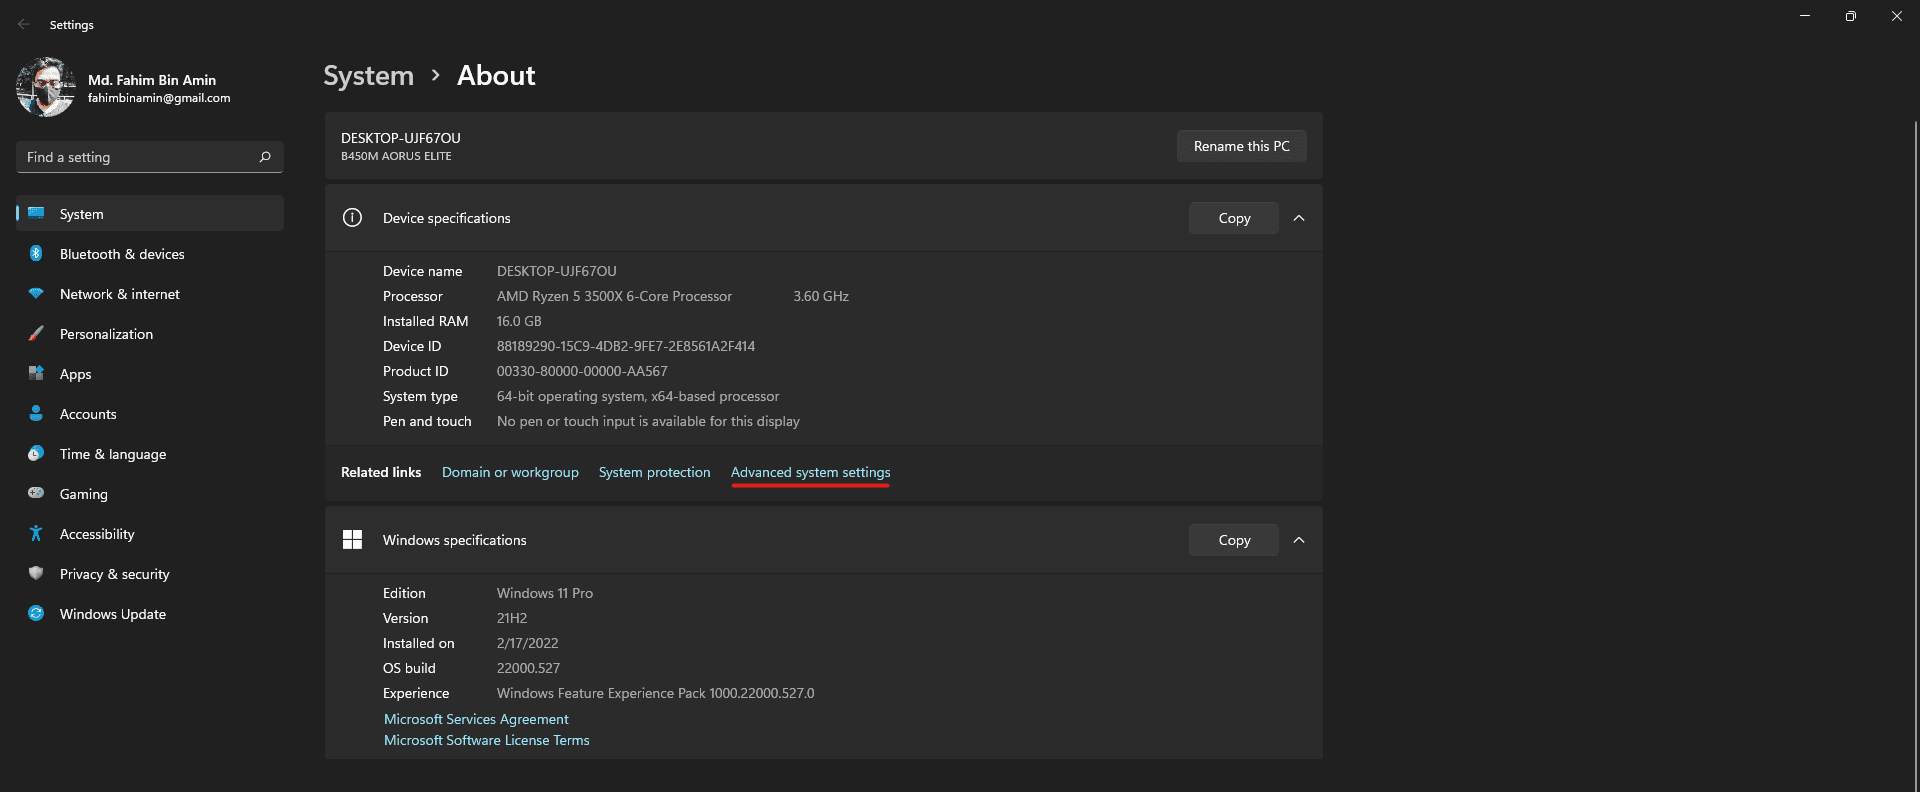Click the OS build value 22000.527
The image size is (1920, 792).
point(528,668)
